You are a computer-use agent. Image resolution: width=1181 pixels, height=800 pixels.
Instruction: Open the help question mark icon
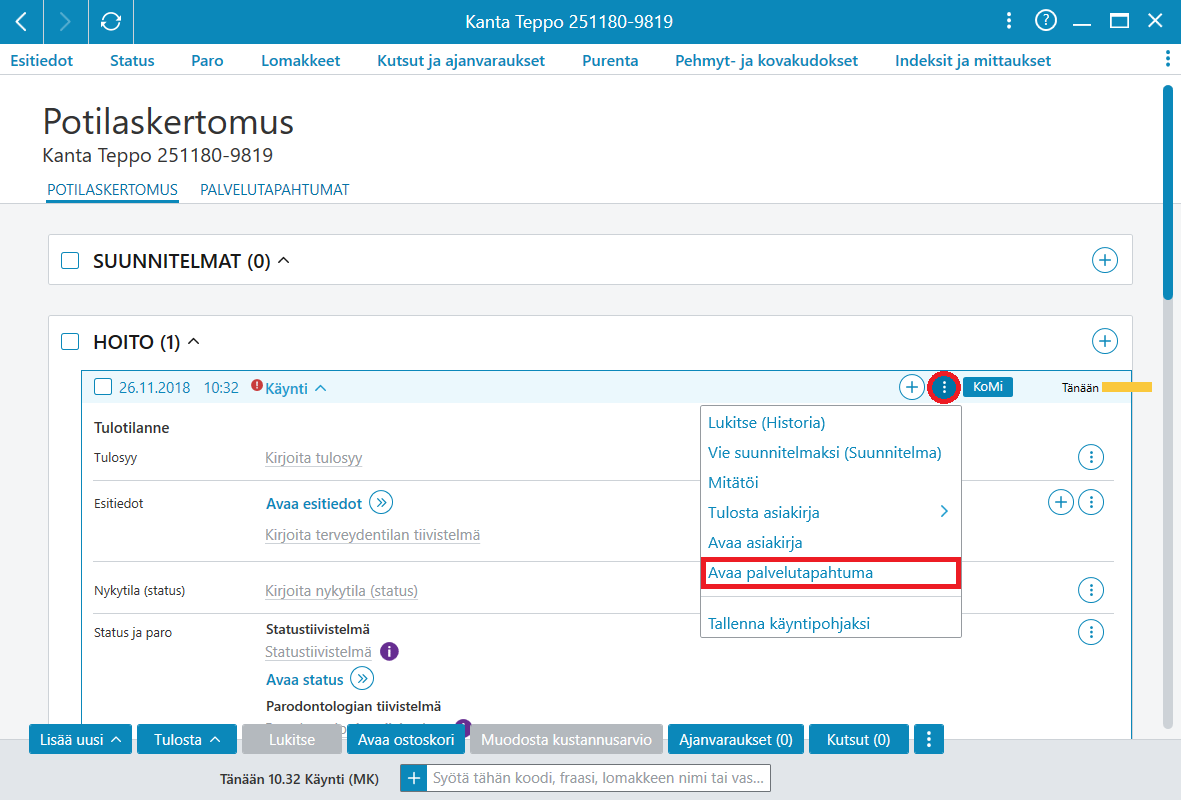tap(1045, 21)
